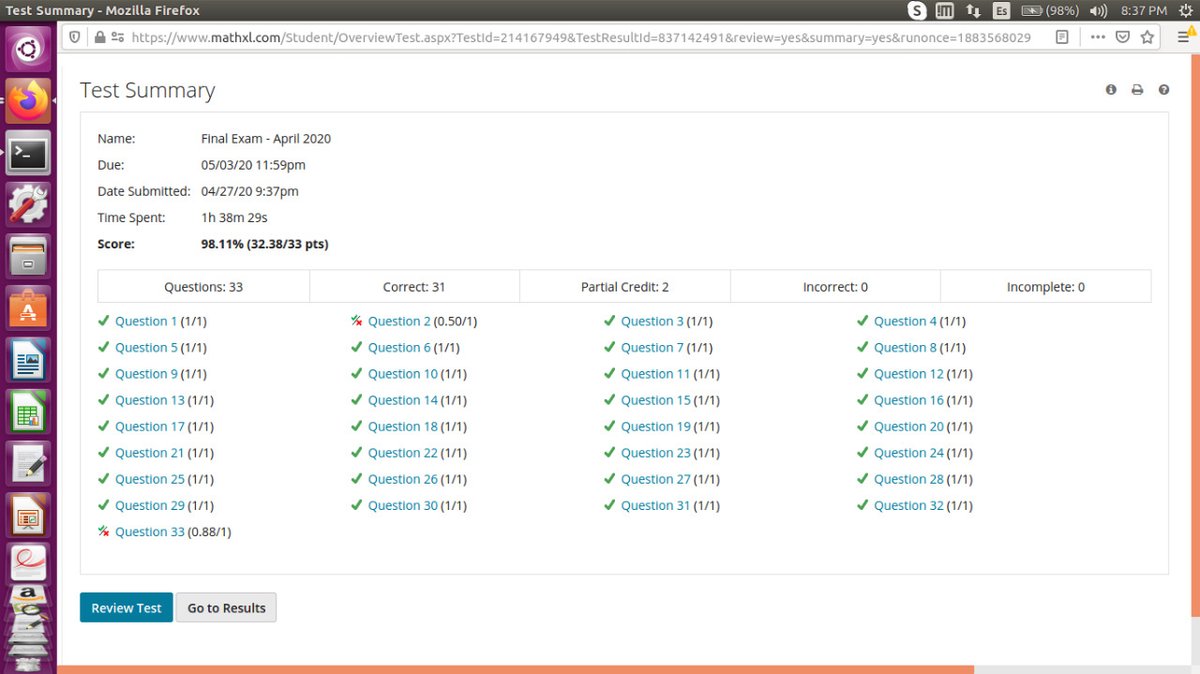
Task: Bookmark this page with the star
Action: [x=1148, y=37]
